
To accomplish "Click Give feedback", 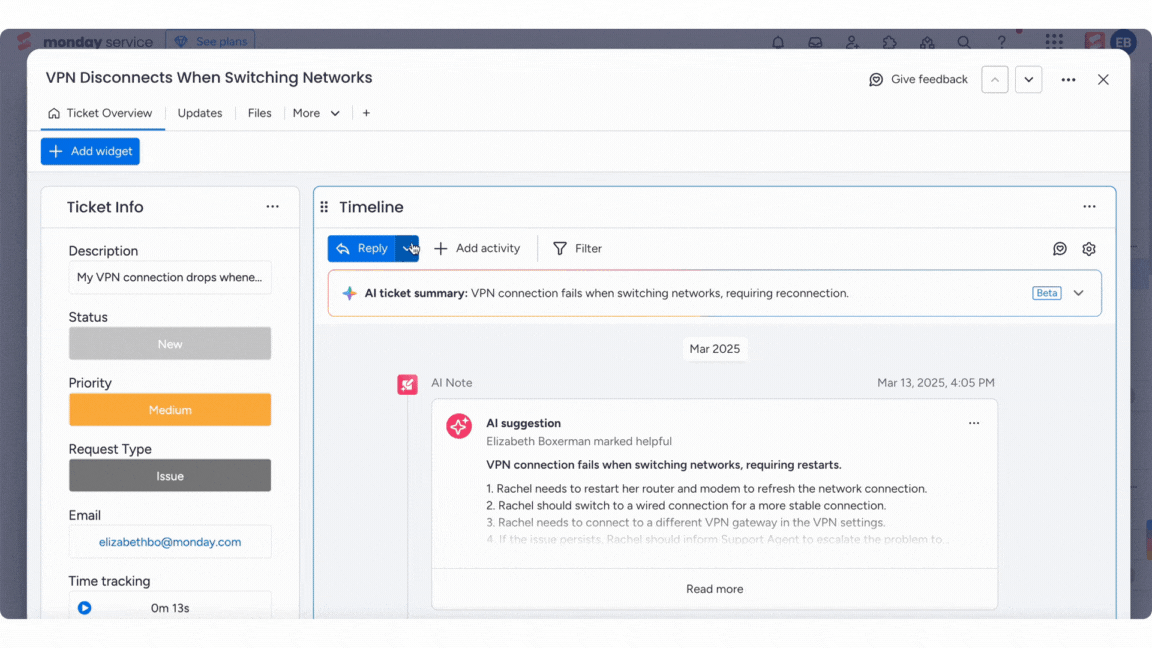I will point(918,79).
